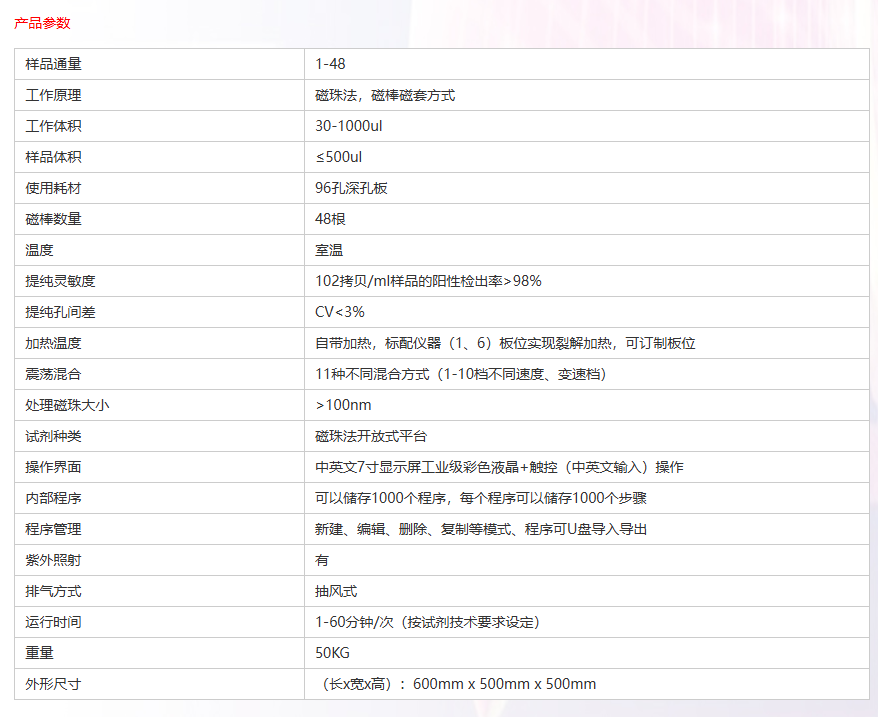Click the >100nm bead size value
The width and height of the screenshot is (878, 717).
tap(343, 405)
